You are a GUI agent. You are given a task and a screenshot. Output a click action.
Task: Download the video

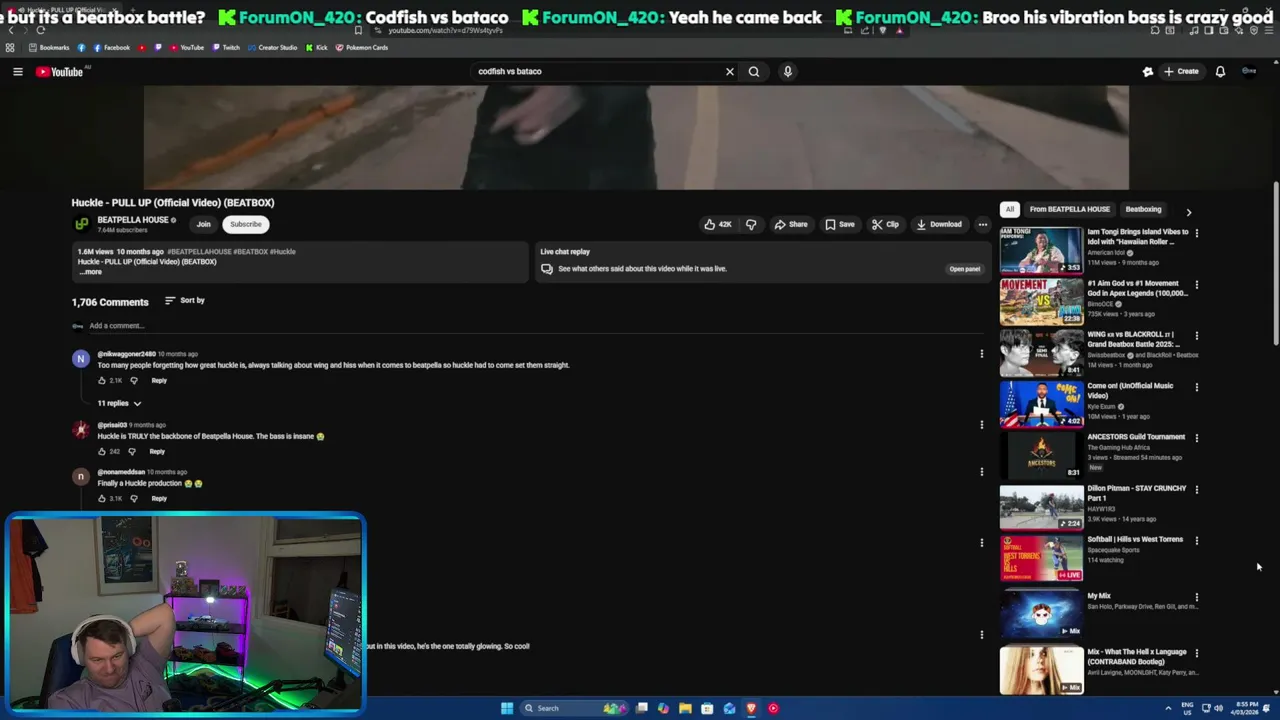(939, 224)
